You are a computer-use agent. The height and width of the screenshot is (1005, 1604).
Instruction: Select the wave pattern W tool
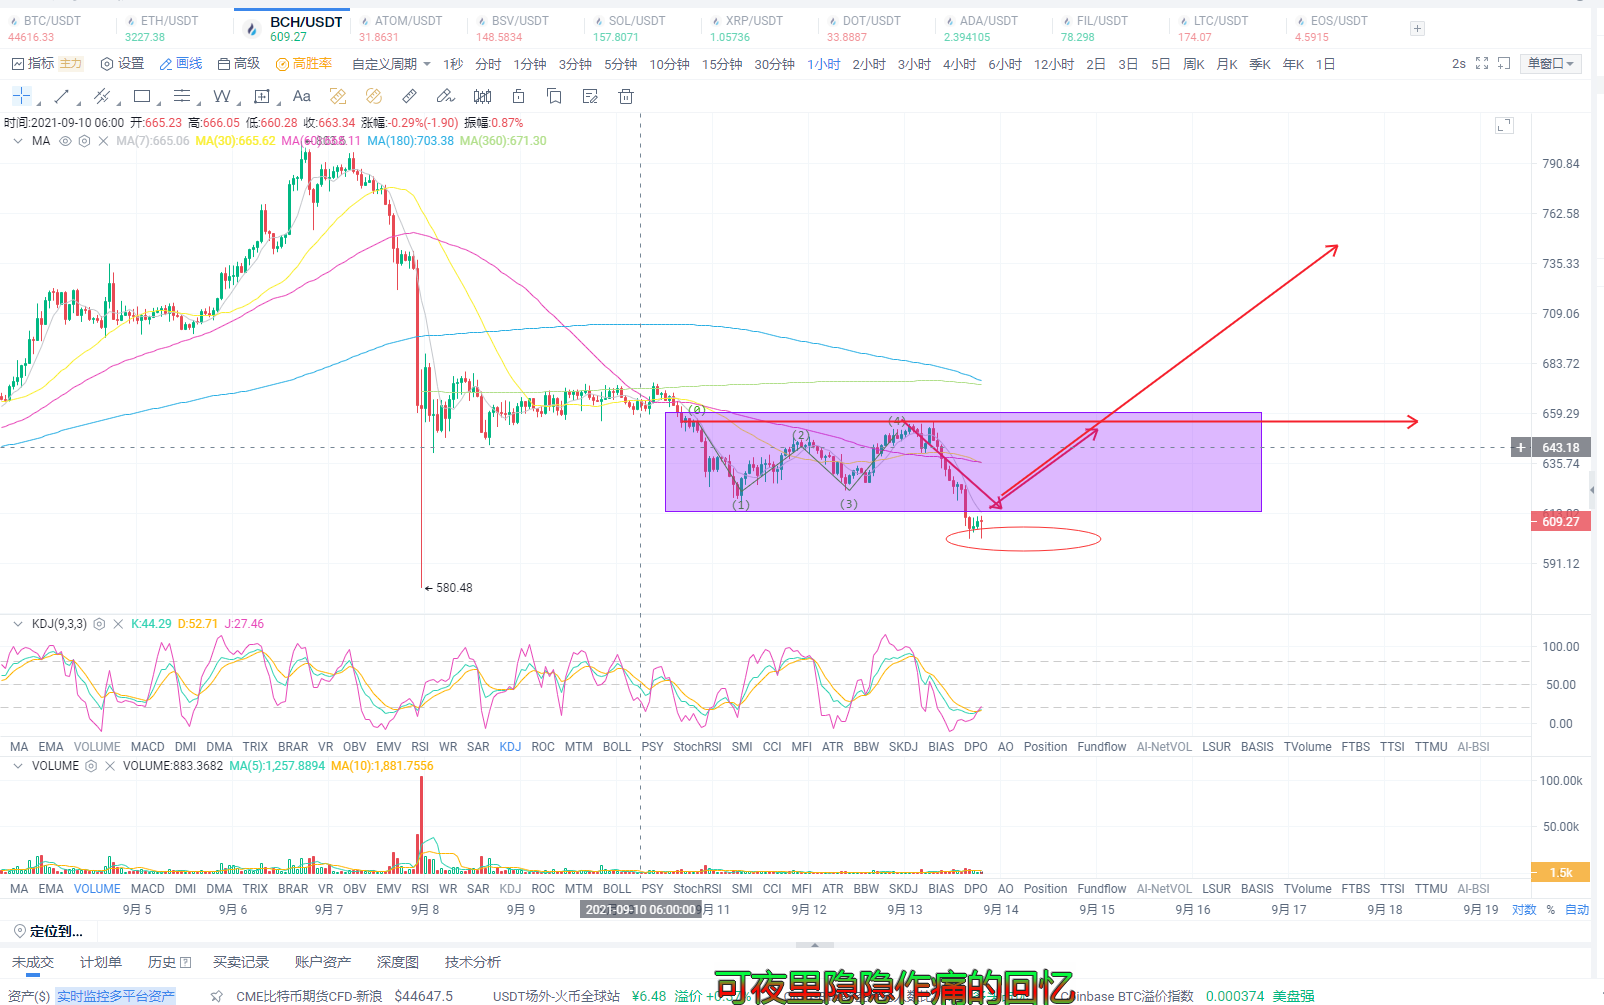[221, 96]
